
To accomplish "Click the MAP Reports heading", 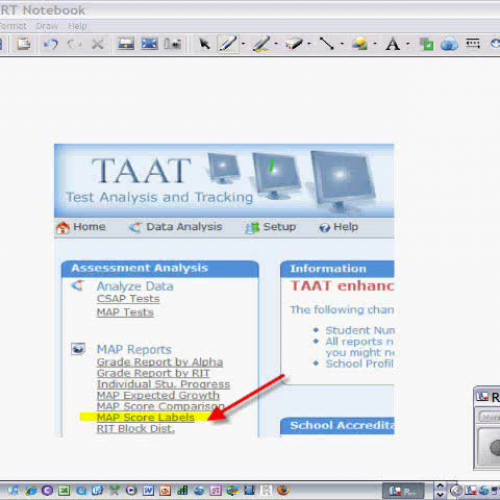I will point(134,349).
